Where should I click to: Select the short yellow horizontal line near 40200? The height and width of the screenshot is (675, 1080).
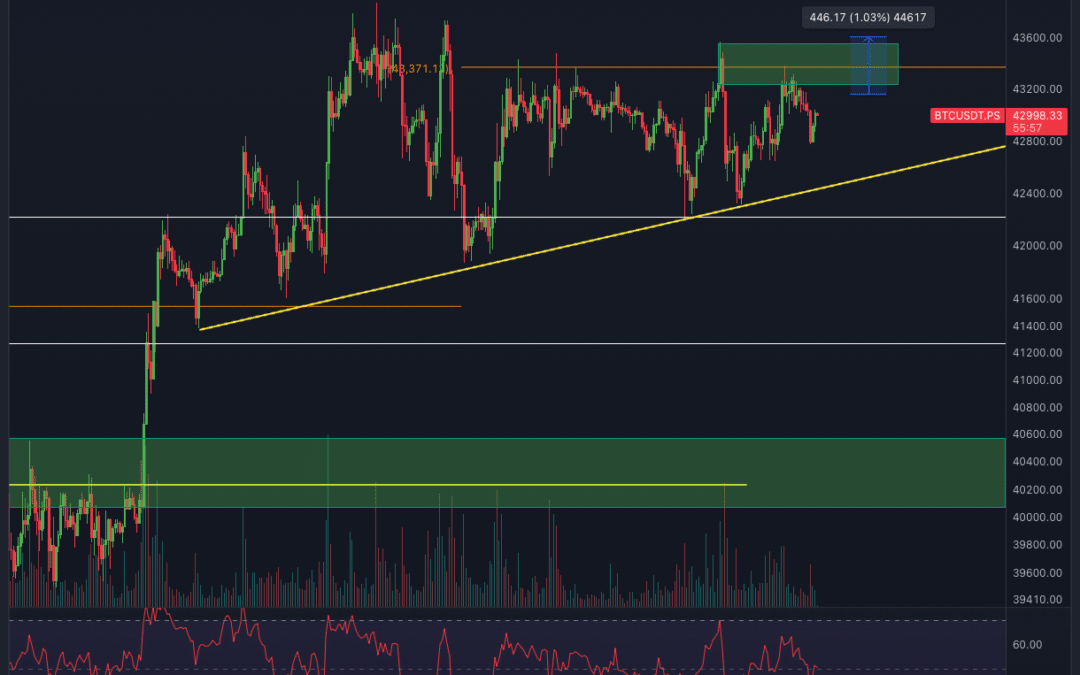click(x=377, y=485)
